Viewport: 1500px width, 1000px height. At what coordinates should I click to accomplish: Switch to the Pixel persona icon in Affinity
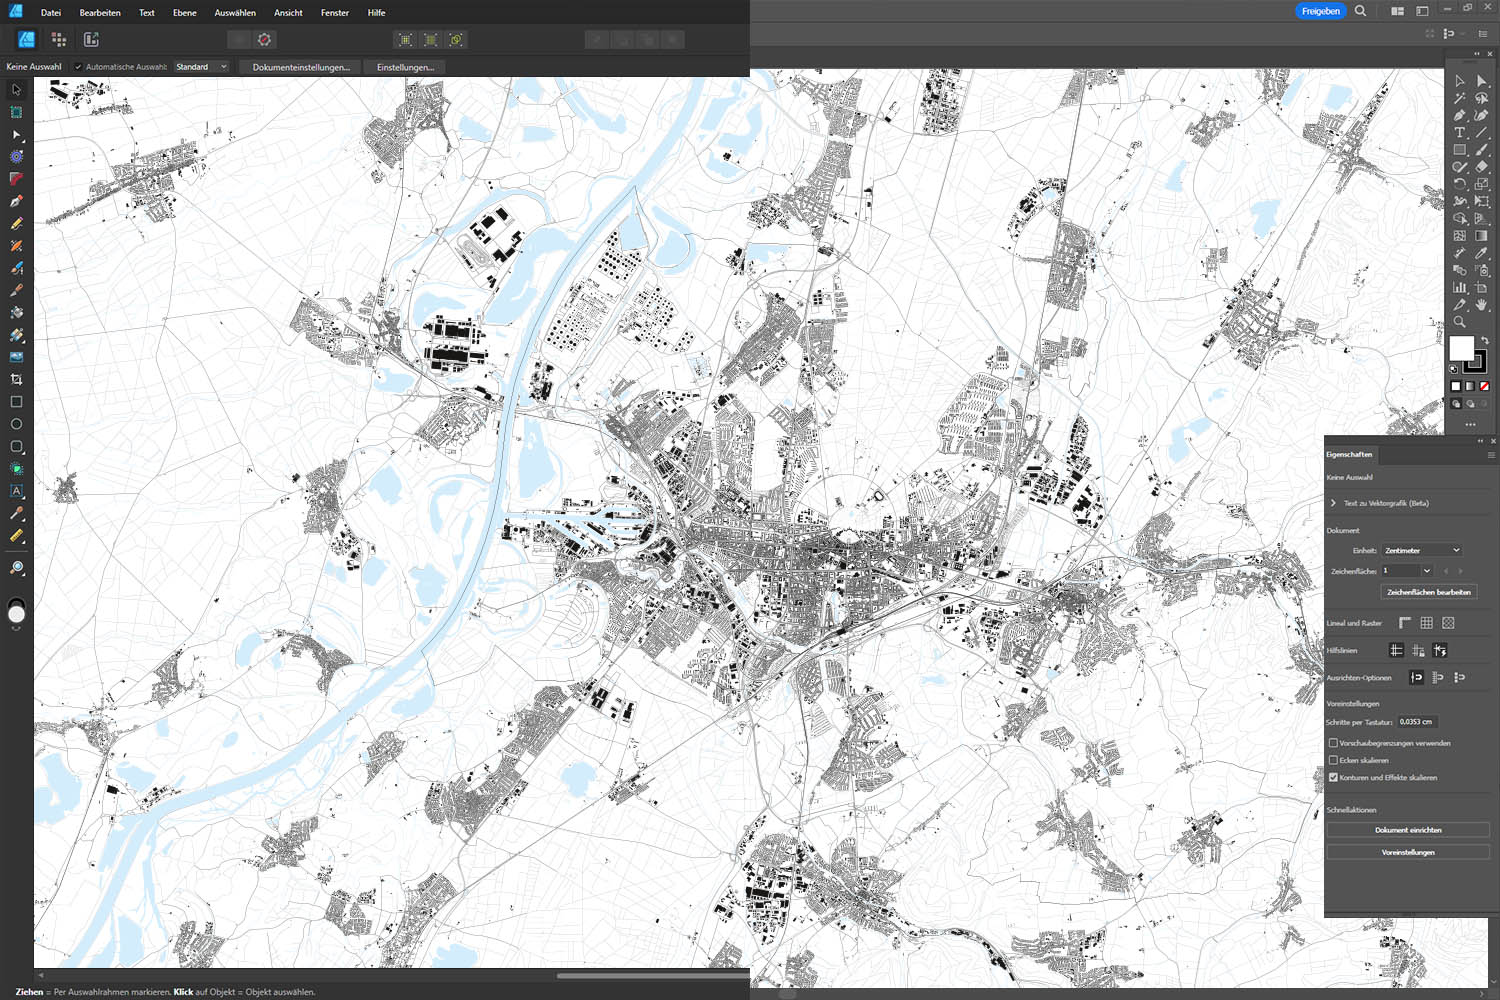click(59, 40)
